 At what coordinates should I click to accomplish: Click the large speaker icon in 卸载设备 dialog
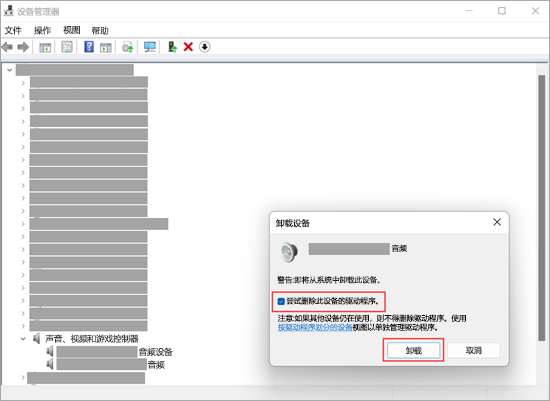[289, 252]
